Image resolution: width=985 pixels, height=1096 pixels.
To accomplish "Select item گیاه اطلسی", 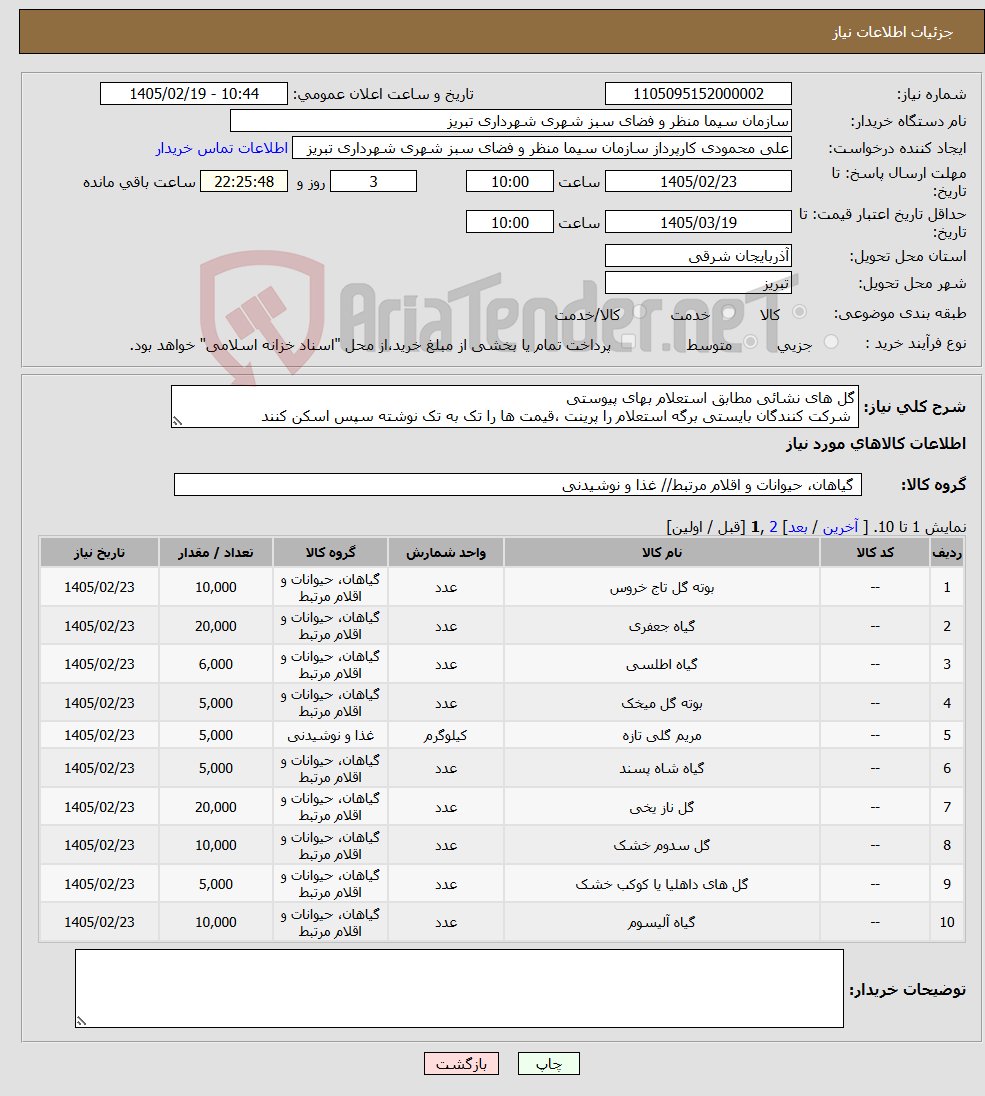I will point(661,665).
